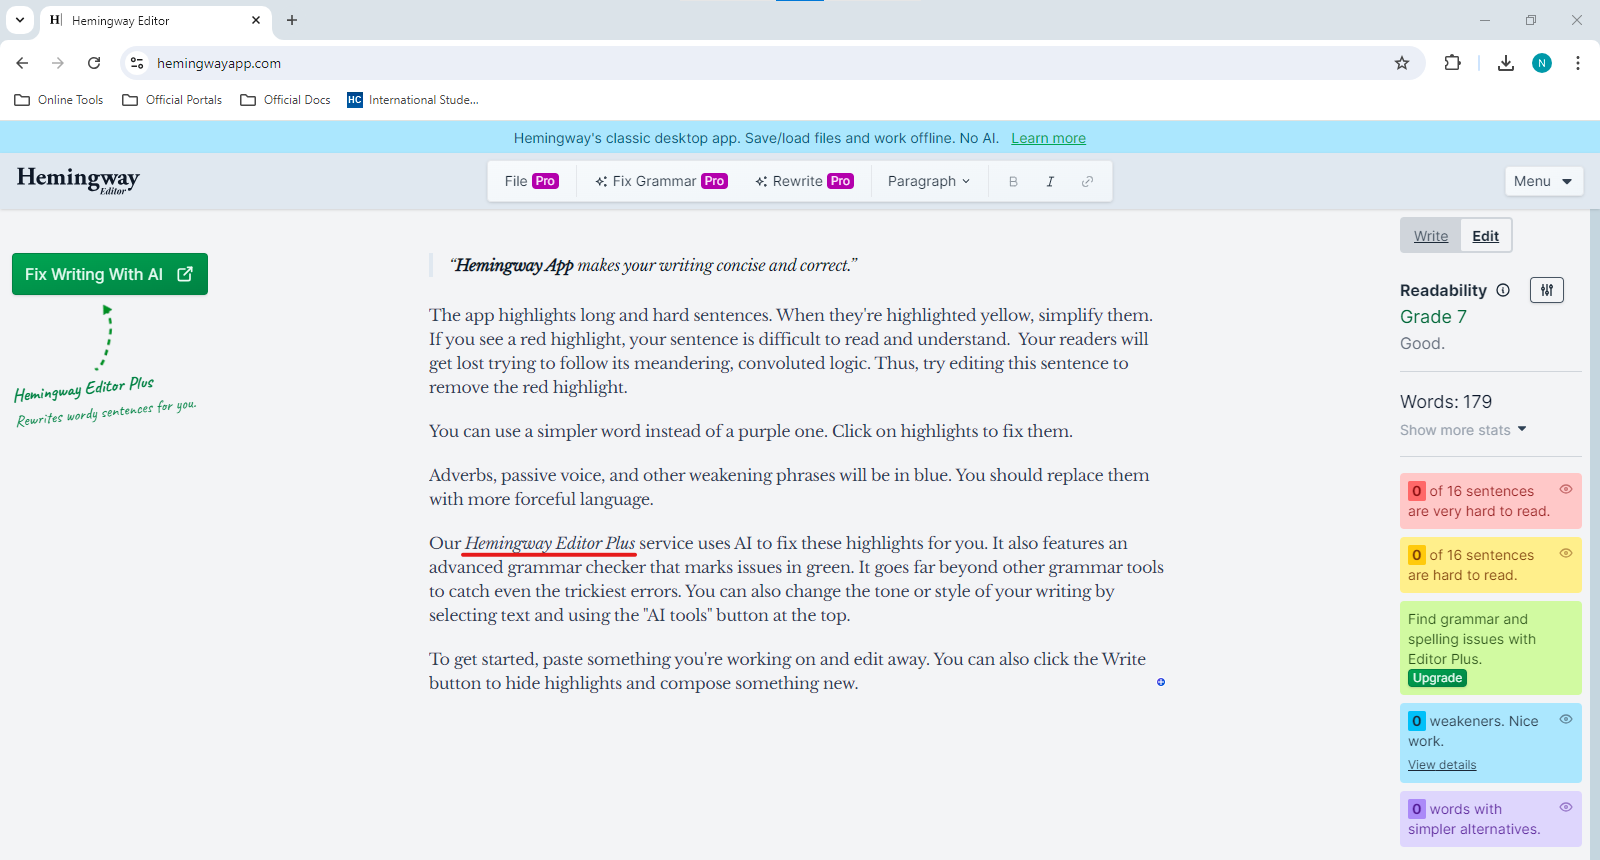
Task: Click the green Upgrade button
Action: point(1437,678)
